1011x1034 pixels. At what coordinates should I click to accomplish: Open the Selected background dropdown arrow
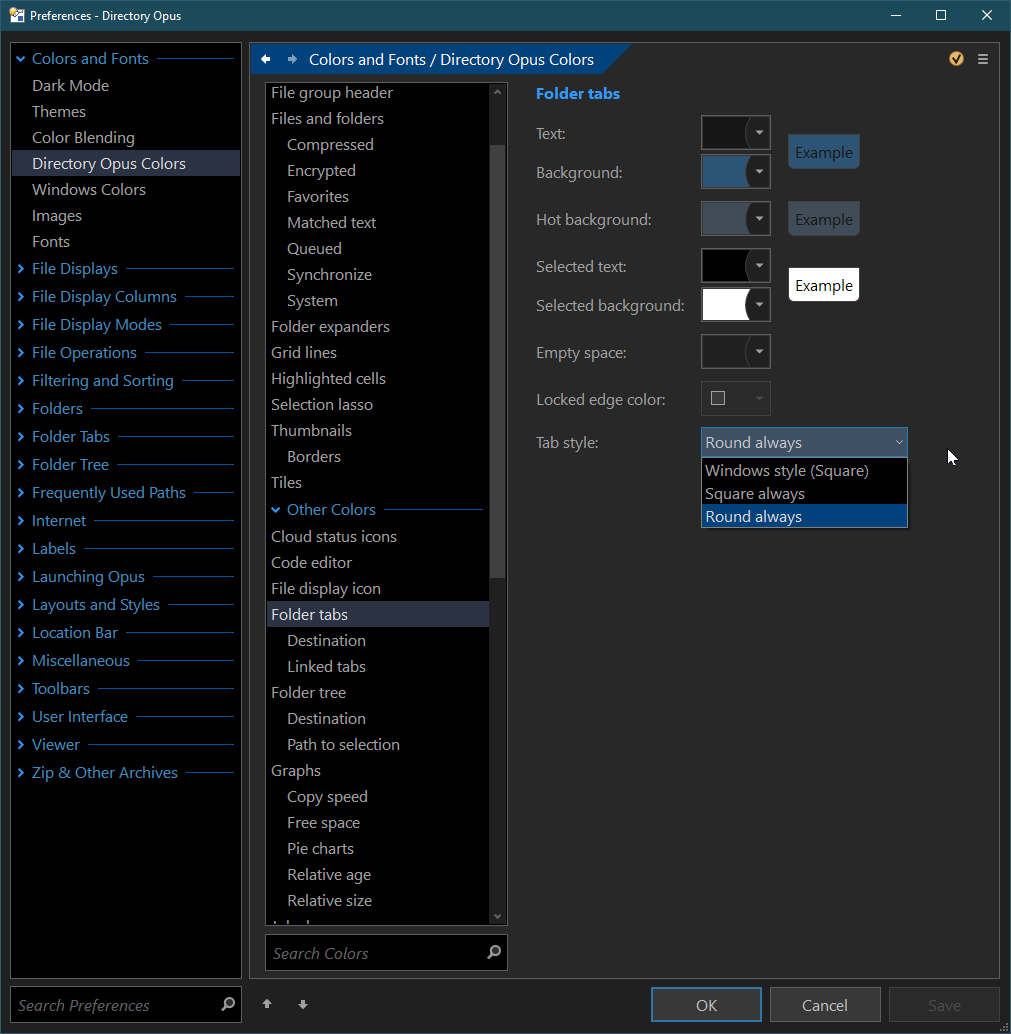(x=759, y=305)
